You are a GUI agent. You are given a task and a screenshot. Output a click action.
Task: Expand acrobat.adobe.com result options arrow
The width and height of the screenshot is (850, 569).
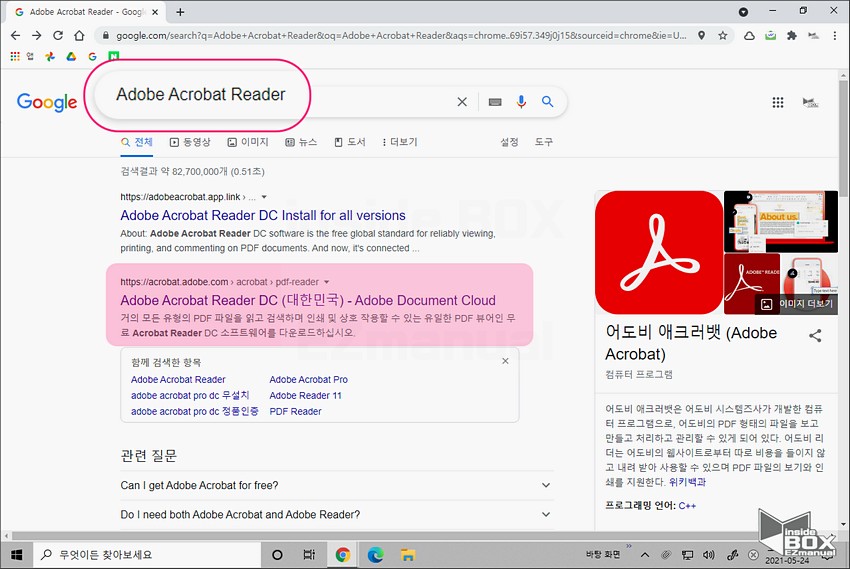pyautogui.click(x=326, y=282)
